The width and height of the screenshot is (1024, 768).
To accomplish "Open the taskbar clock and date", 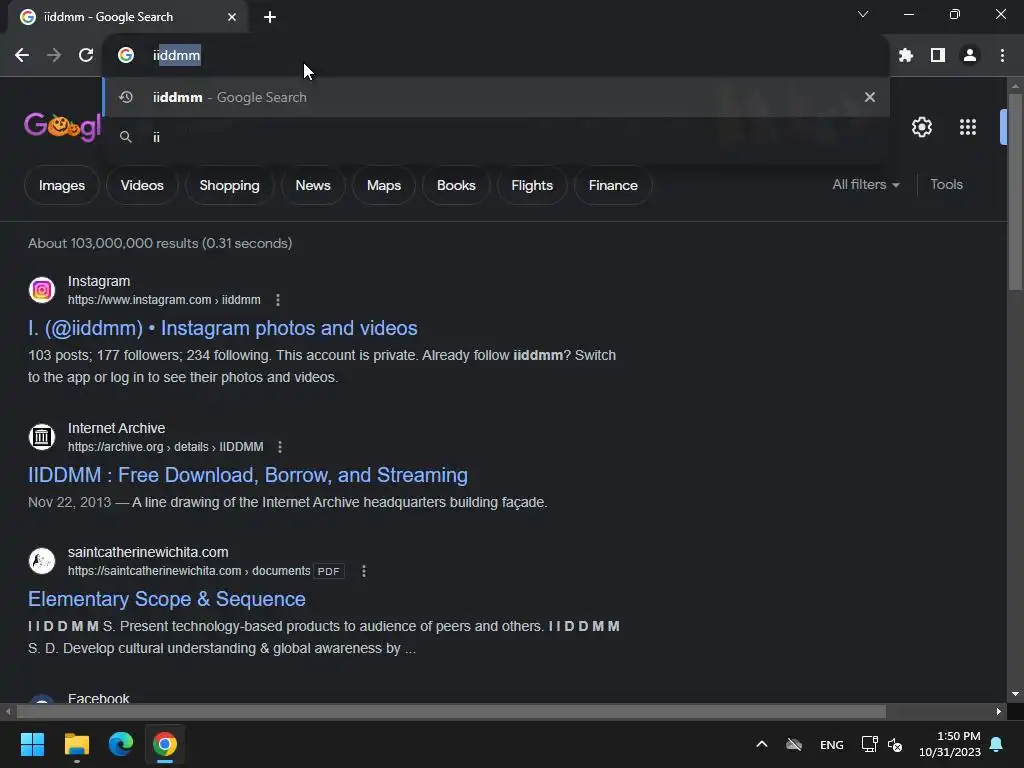I will (x=950, y=744).
